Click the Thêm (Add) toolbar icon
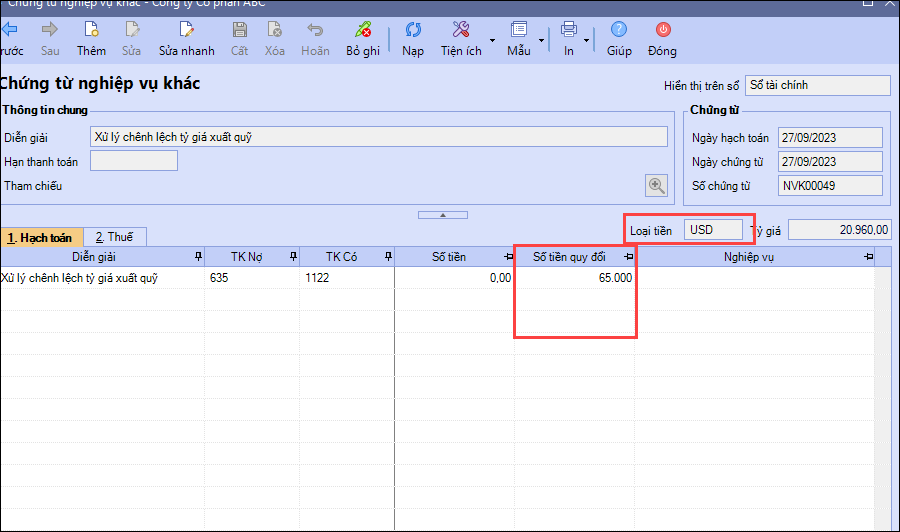Image resolution: width=900 pixels, height=532 pixels. coord(91,30)
